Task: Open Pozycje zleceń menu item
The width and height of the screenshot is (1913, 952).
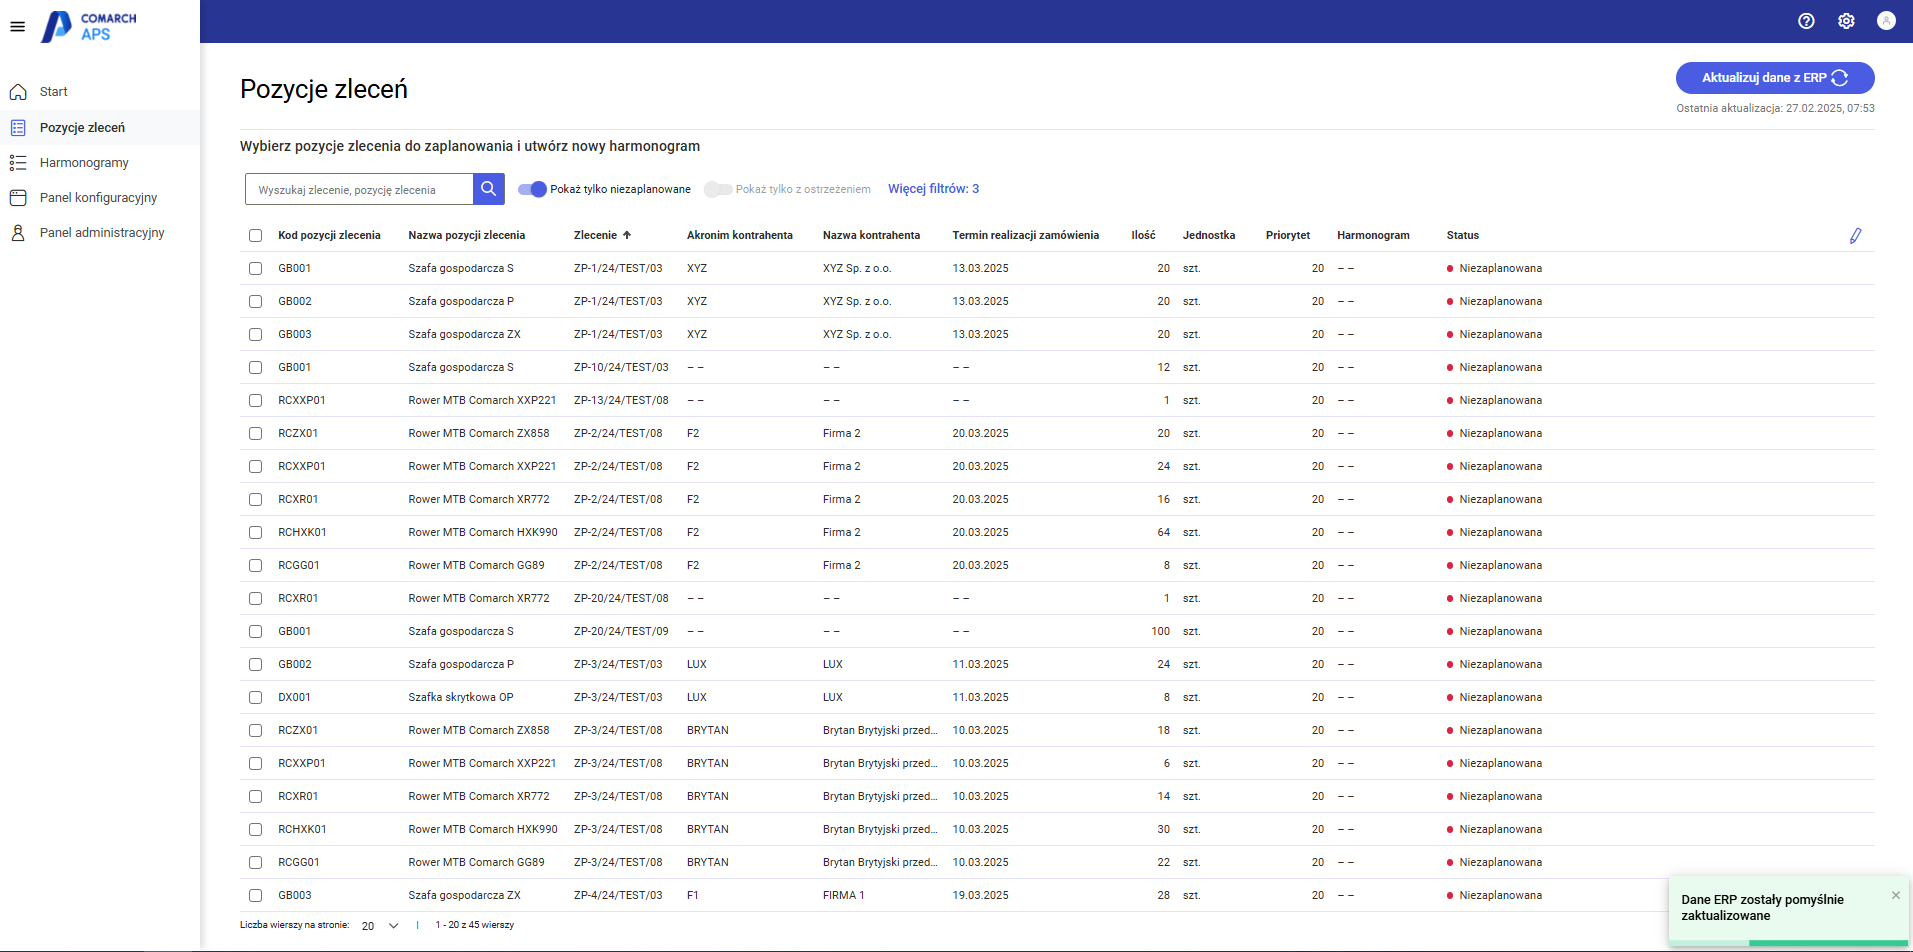Action: pos(82,128)
